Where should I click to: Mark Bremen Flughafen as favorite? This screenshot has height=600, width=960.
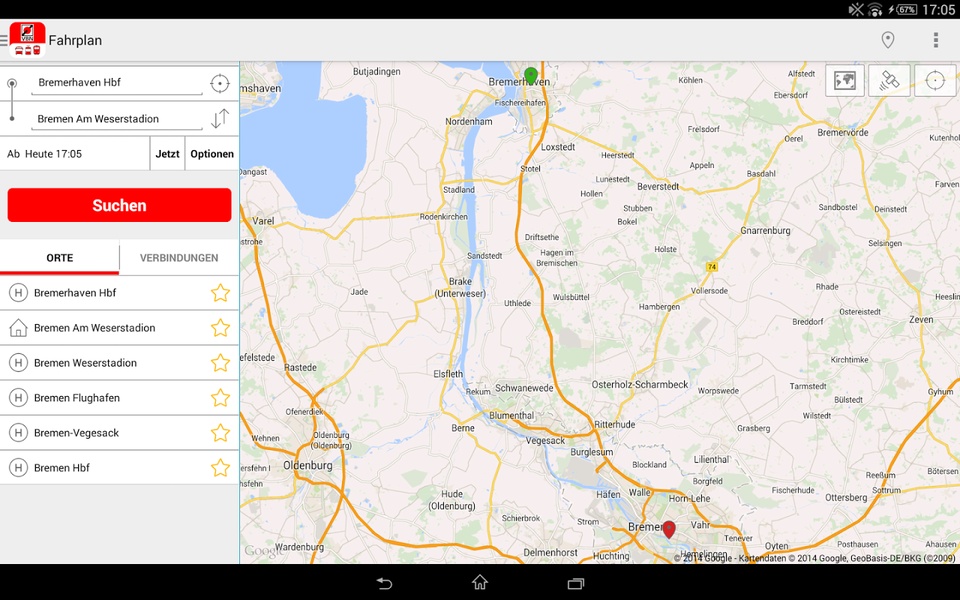[x=220, y=398]
